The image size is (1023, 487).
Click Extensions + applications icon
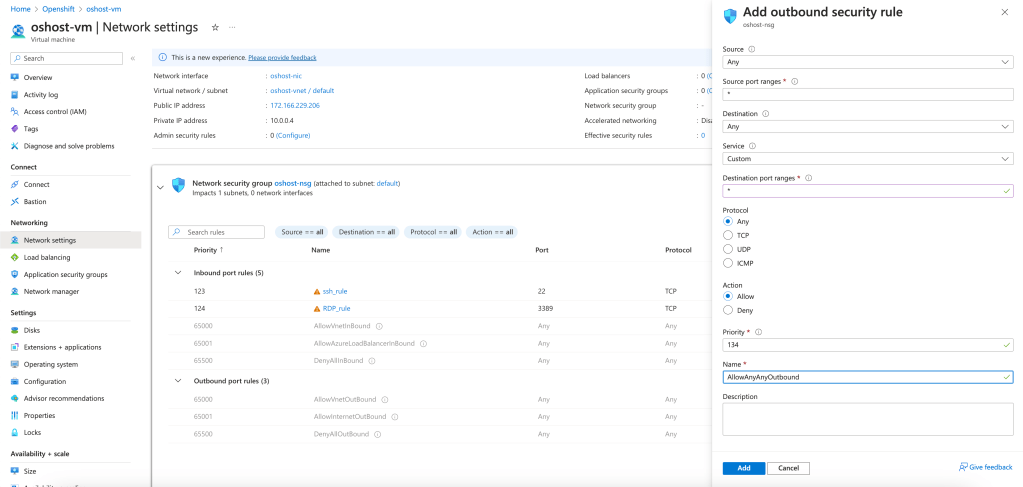[x=15, y=347]
